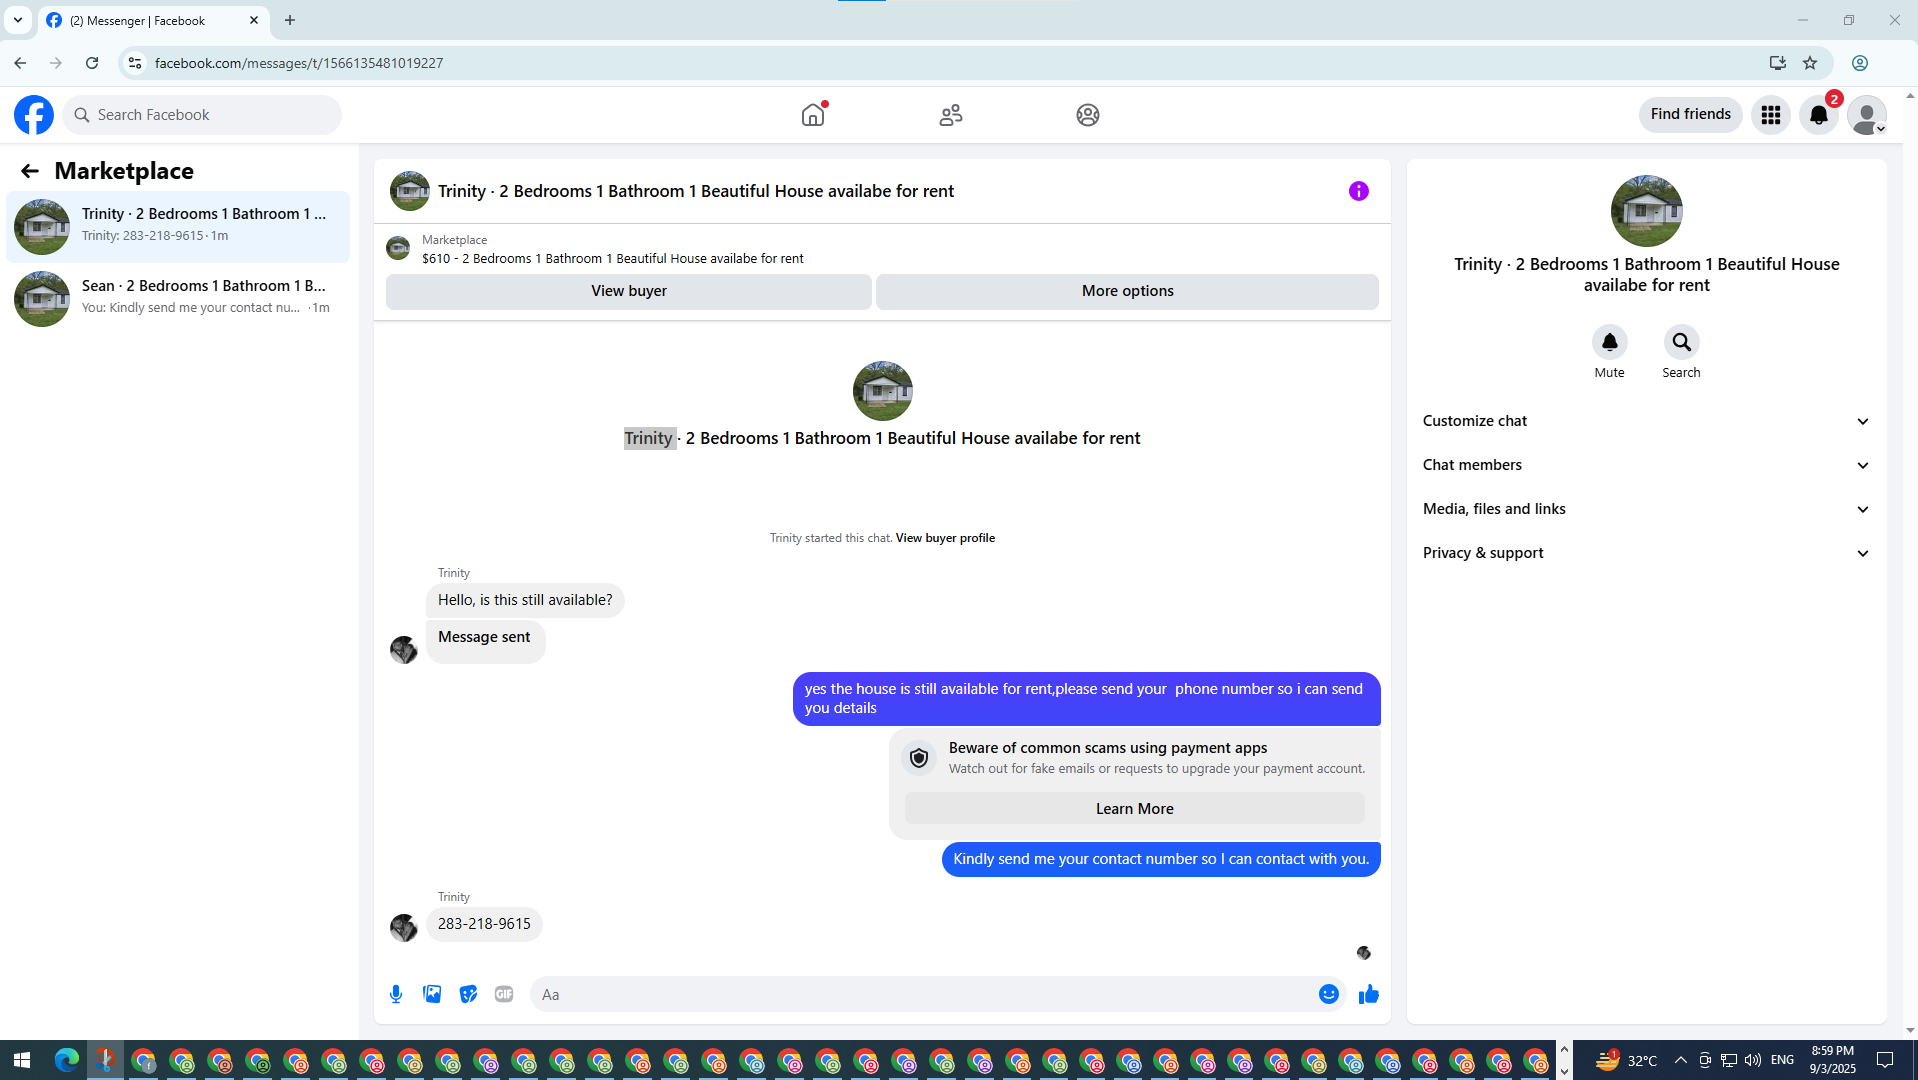Pick a GIF using the GIF icon
Screen dimensions: 1918x1080
(x=504, y=994)
